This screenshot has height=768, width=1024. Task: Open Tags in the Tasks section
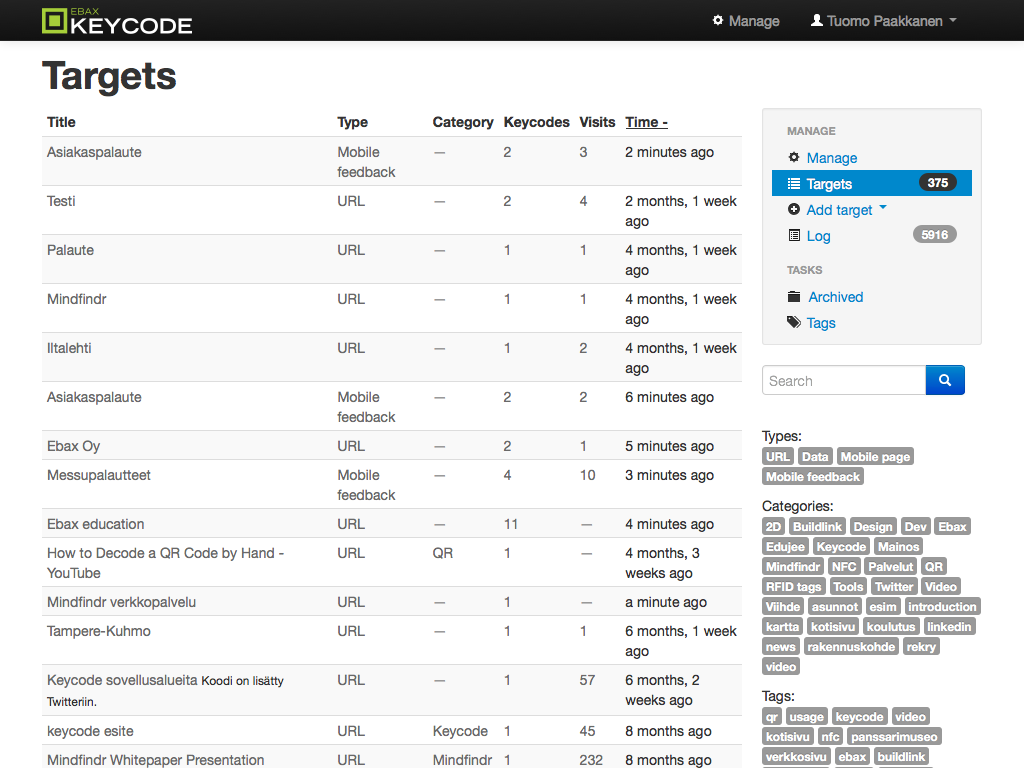pyautogui.click(x=821, y=323)
